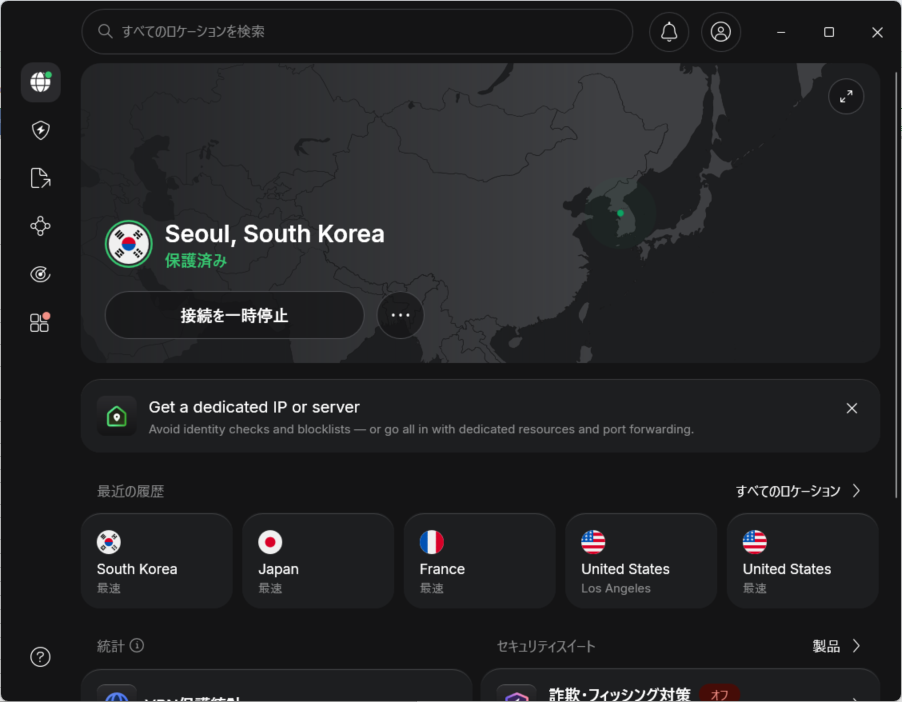This screenshot has height=702, width=902.
Task: Click the green server dot on map
Action: [x=620, y=213]
